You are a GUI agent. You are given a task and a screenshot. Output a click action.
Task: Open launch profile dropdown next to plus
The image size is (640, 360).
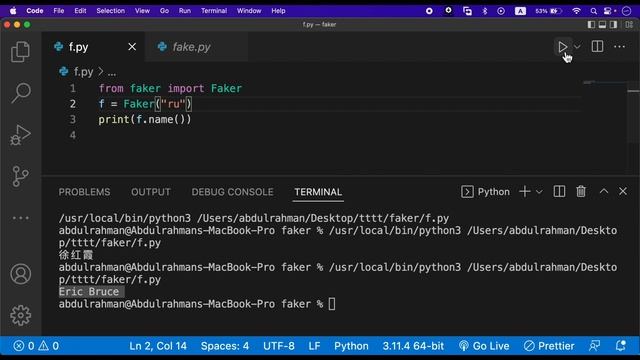539,192
